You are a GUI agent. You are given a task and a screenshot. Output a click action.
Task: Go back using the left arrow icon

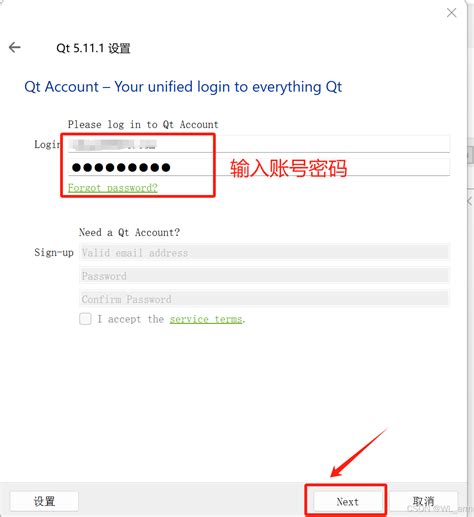(x=14, y=47)
